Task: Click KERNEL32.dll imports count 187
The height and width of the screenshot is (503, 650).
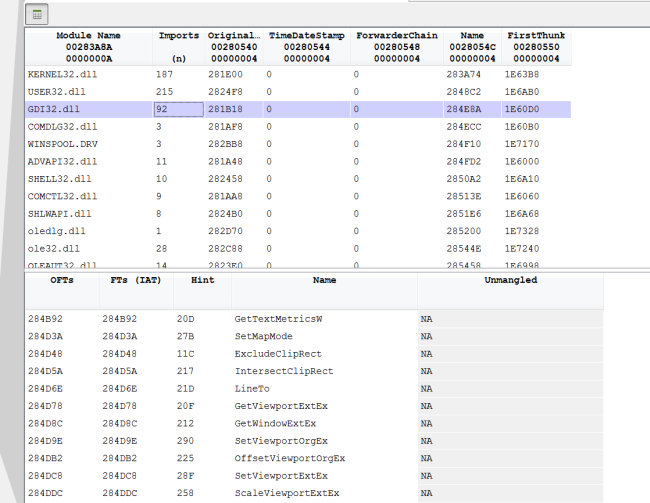Action: [165, 75]
